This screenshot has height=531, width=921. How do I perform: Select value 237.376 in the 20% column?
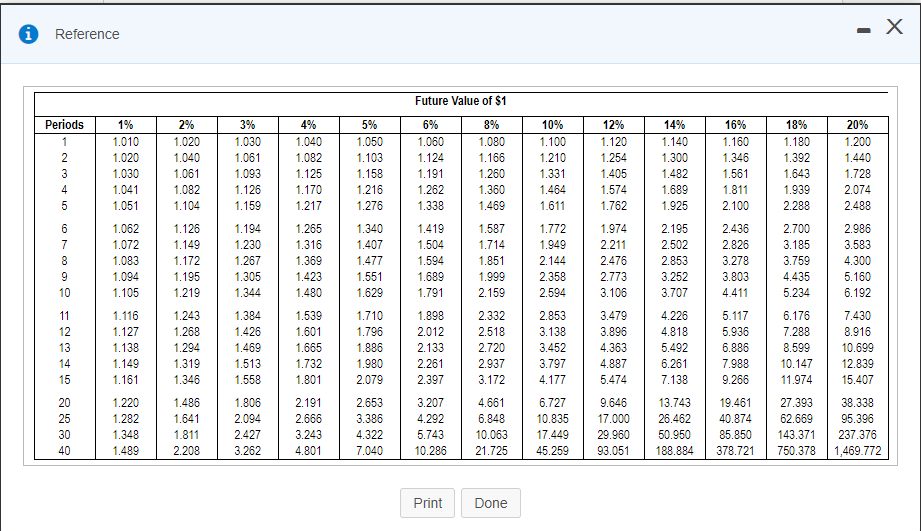point(858,435)
